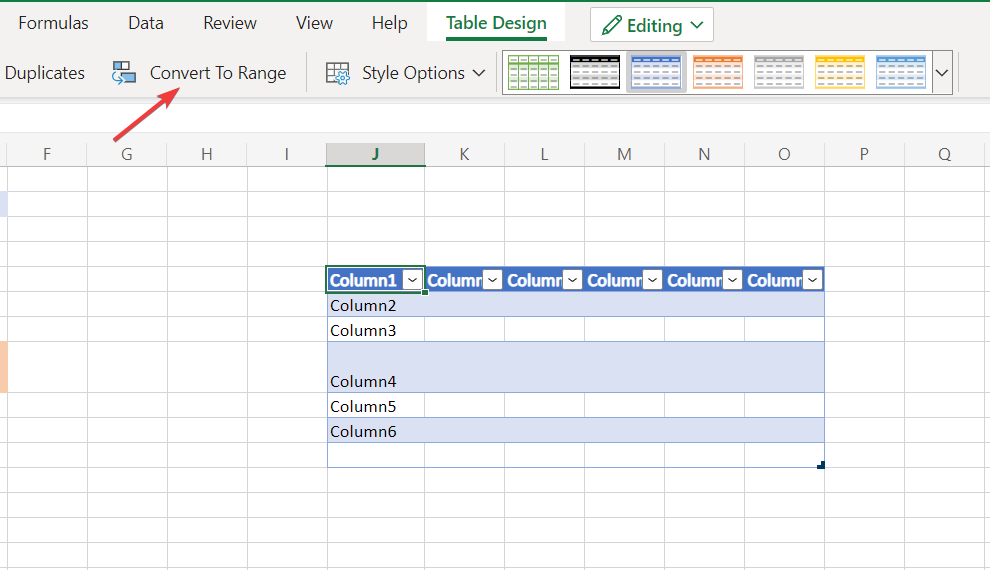Open the Help tab
The width and height of the screenshot is (990, 570).
pos(389,23)
